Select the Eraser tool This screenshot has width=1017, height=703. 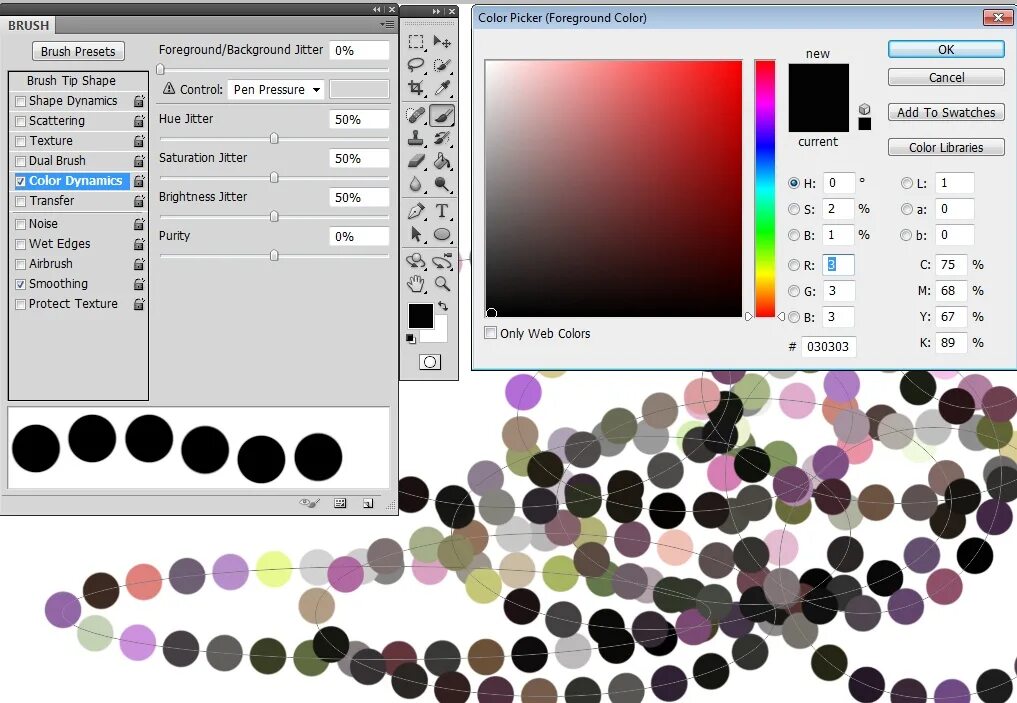(417, 160)
